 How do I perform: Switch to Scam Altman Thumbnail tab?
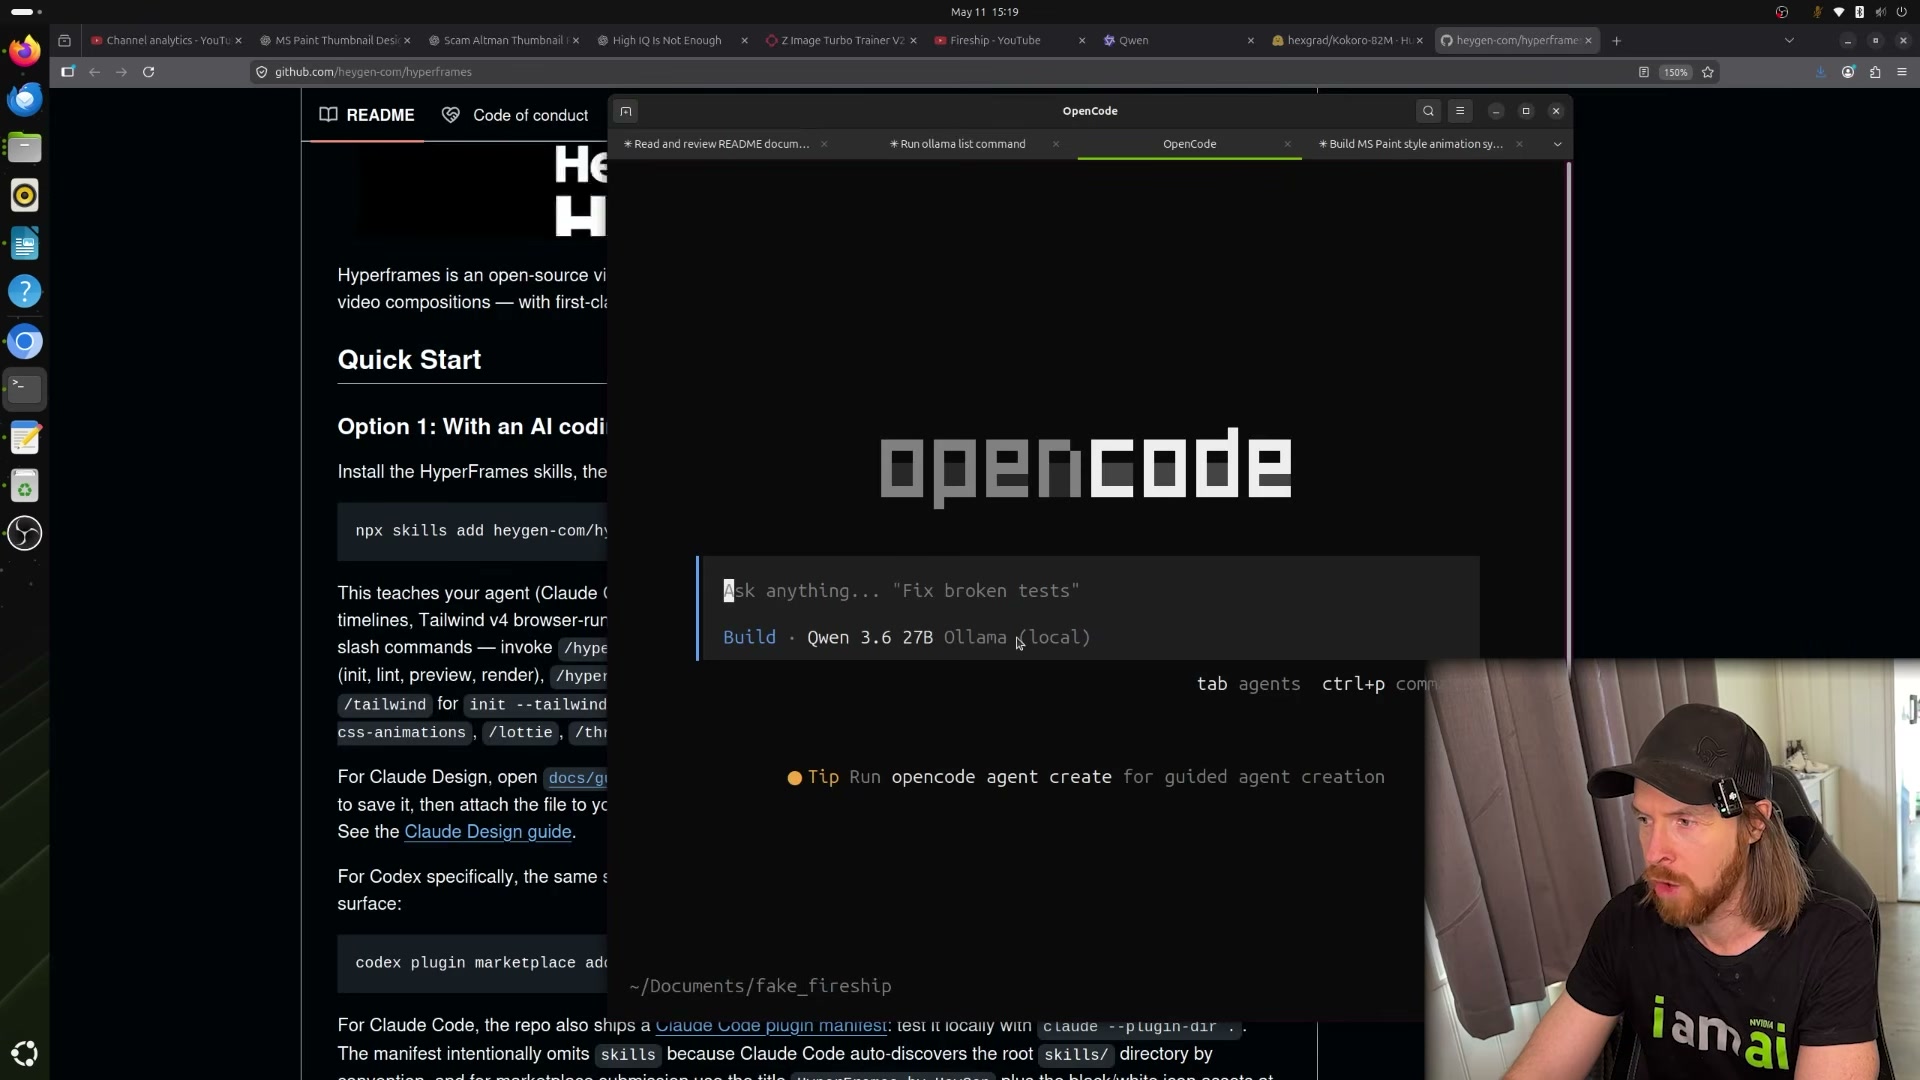click(505, 41)
